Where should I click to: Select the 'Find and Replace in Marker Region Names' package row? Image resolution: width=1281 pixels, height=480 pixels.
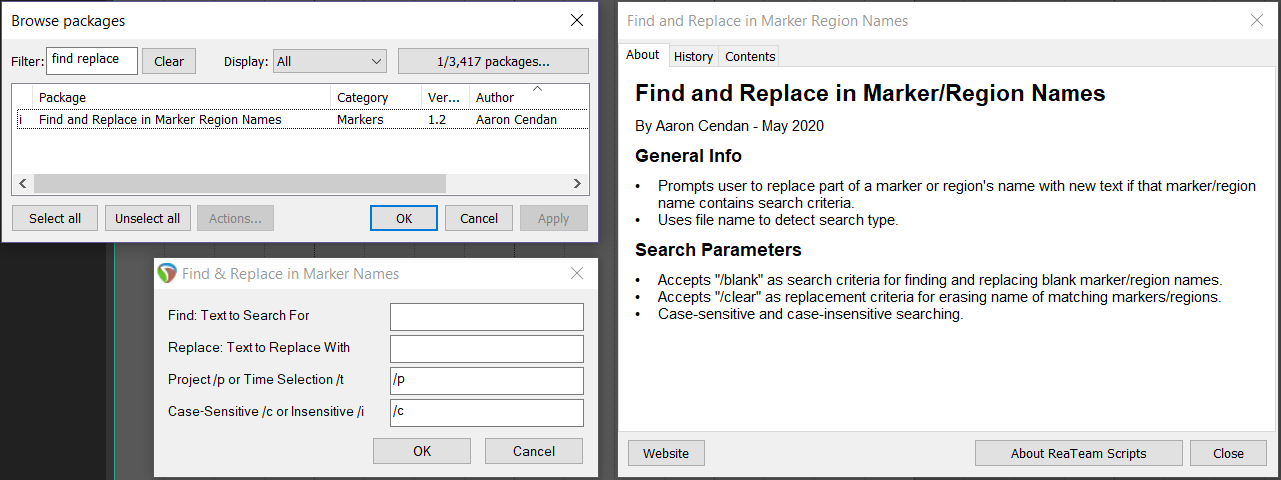click(301, 119)
